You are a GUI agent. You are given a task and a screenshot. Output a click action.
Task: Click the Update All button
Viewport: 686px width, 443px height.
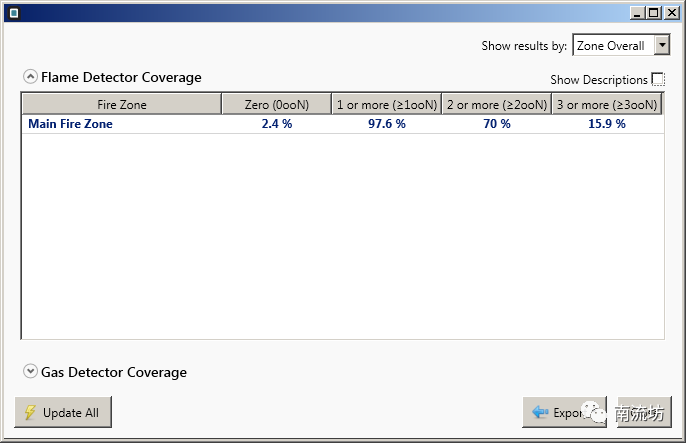pos(63,412)
